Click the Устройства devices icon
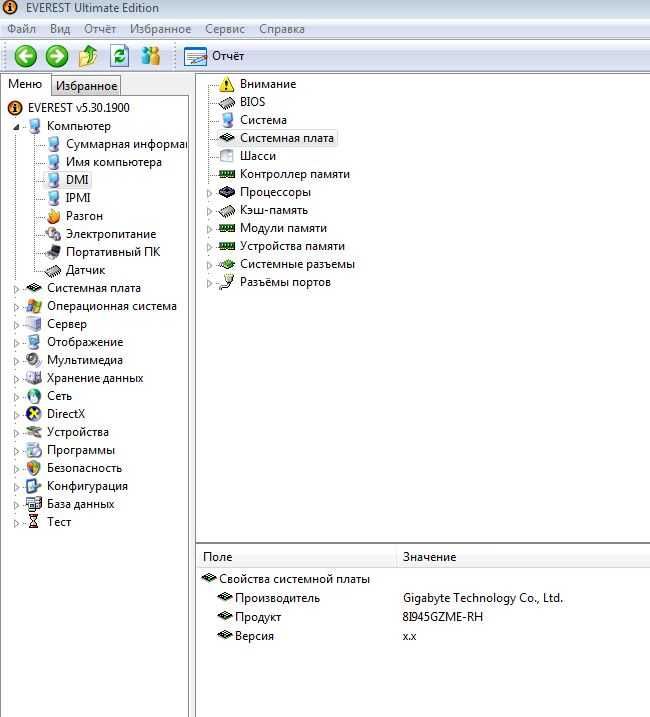The image size is (650, 717). pyautogui.click(x=33, y=432)
